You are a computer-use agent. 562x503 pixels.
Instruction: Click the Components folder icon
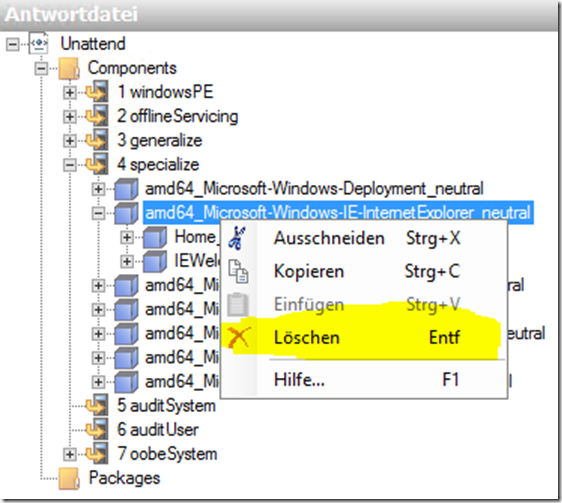tap(69, 68)
